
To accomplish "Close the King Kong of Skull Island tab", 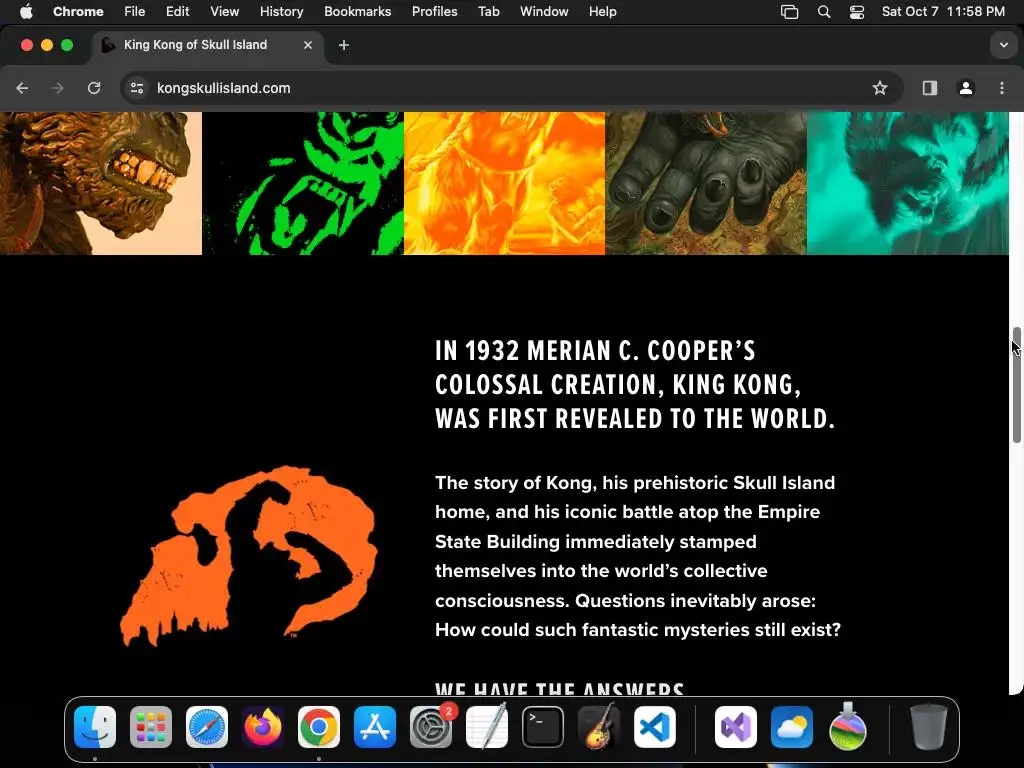I will pos(308,45).
